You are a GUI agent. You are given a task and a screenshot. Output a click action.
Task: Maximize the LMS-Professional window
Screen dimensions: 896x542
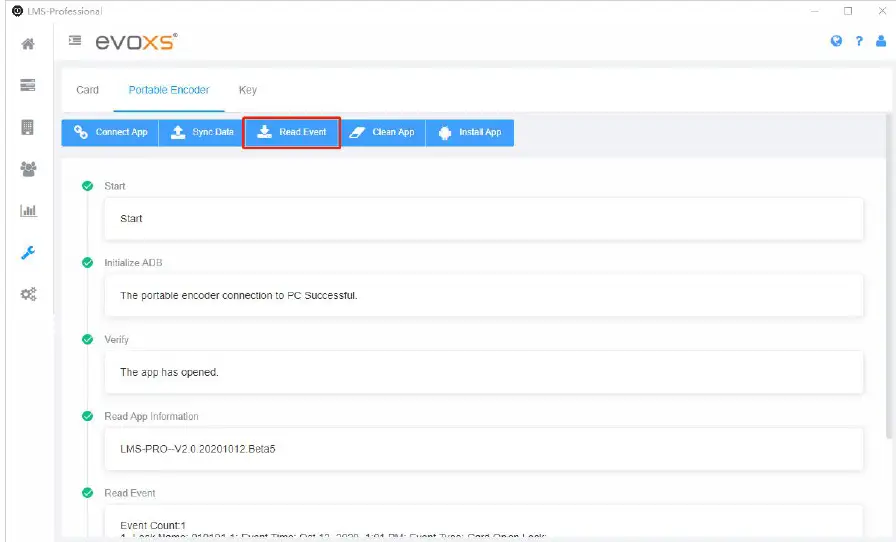[848, 11]
